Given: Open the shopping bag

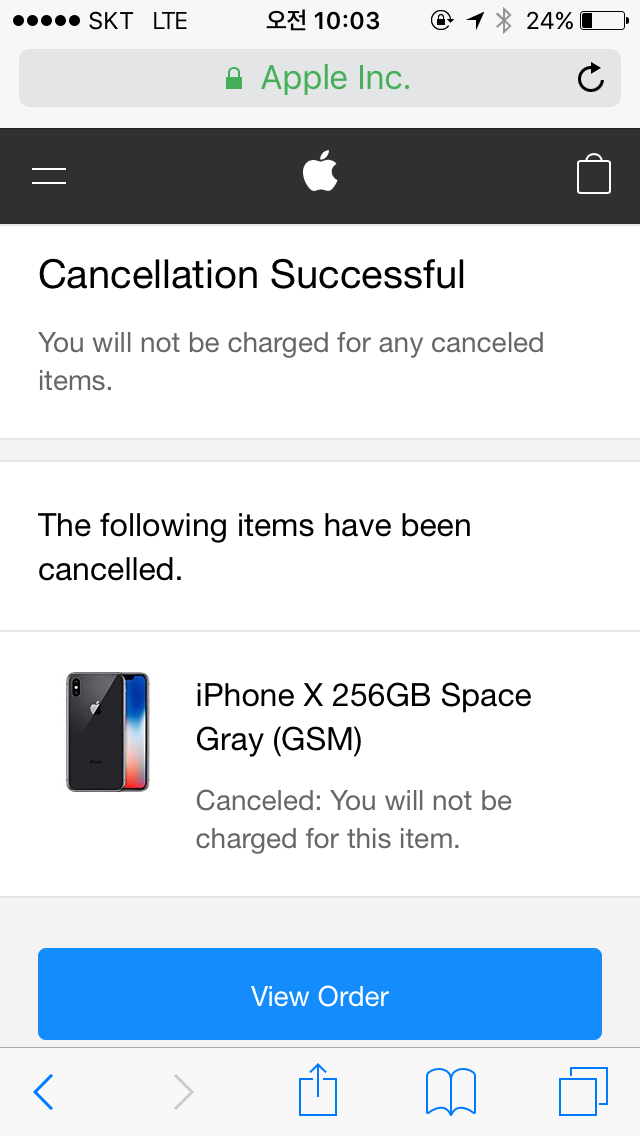Looking at the screenshot, I should point(593,174).
